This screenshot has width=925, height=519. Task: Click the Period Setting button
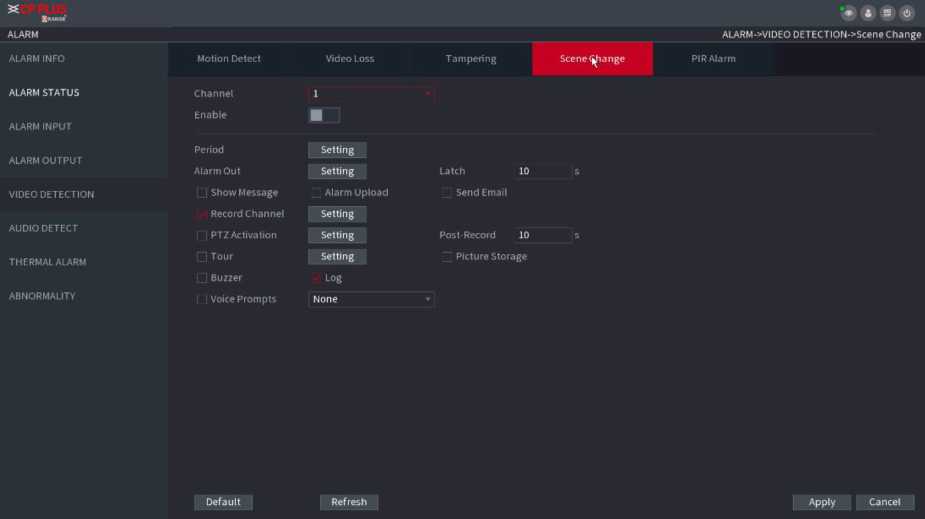pyautogui.click(x=337, y=150)
